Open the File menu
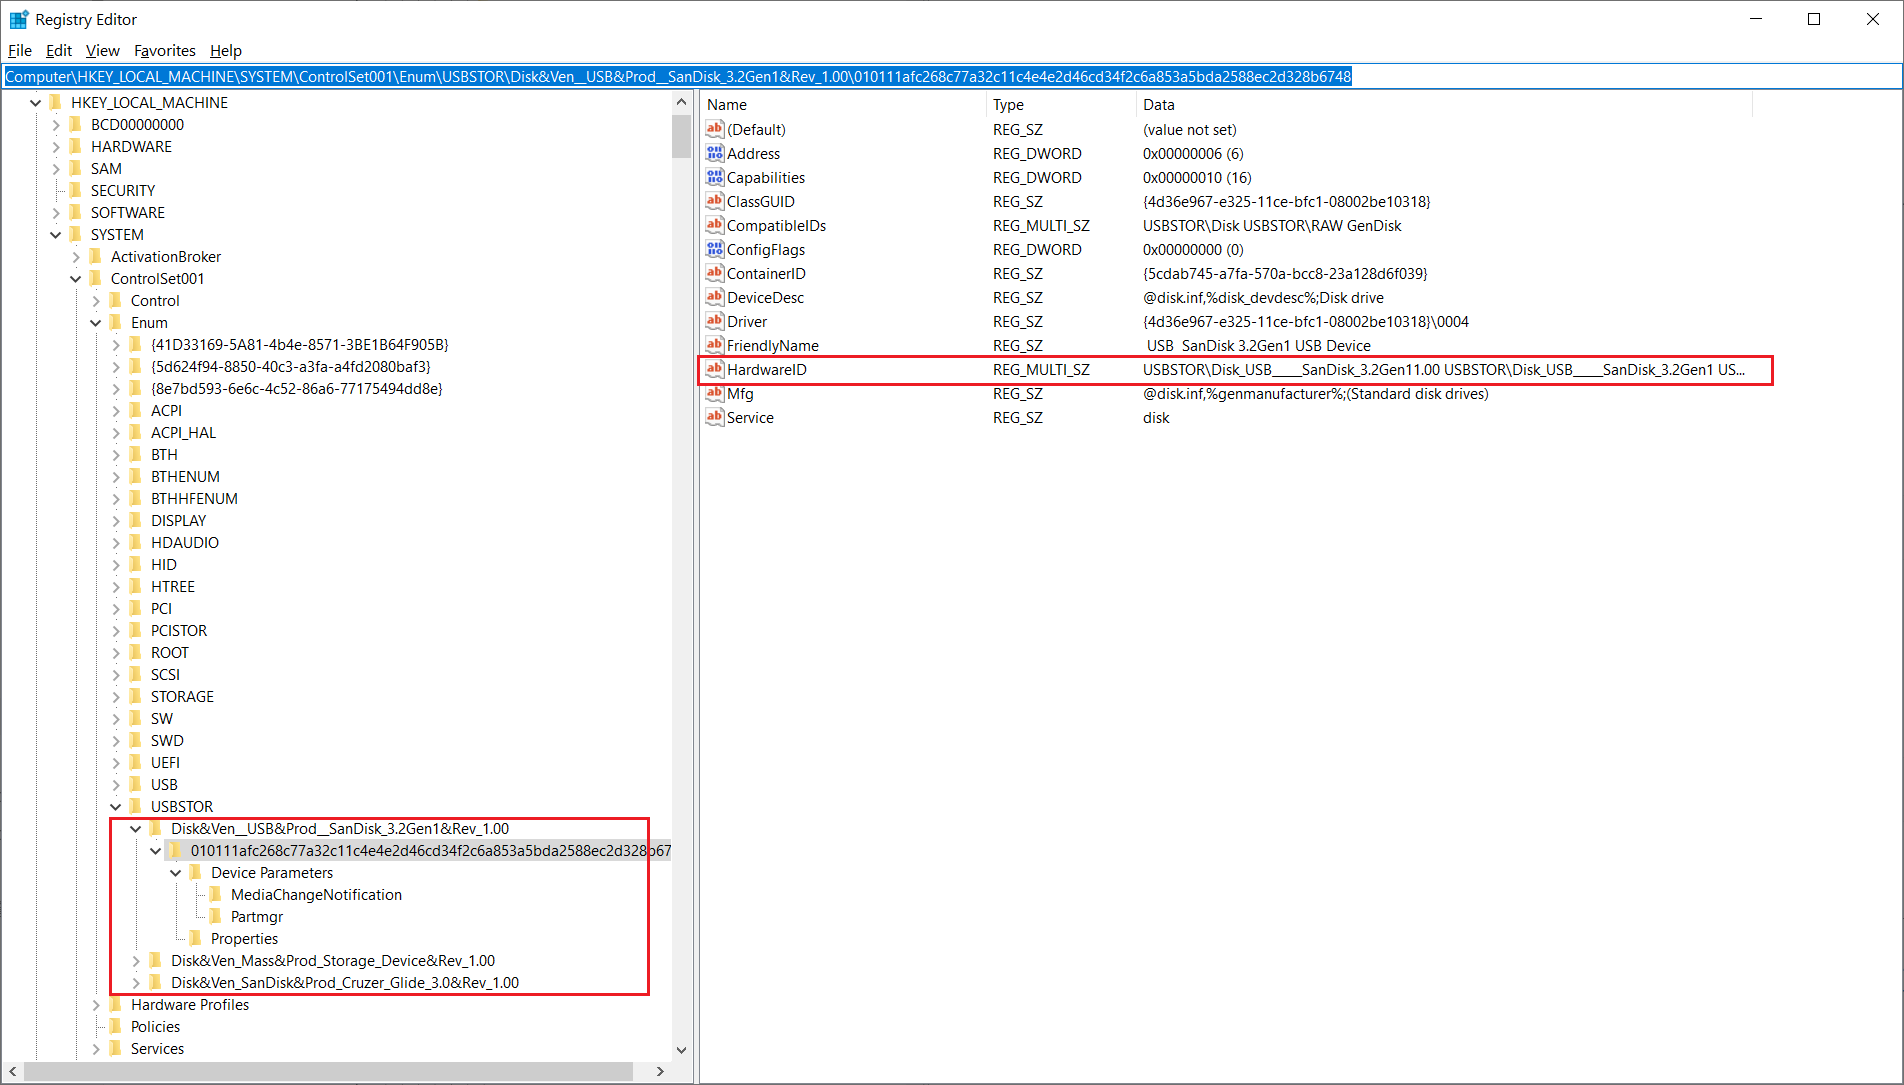The width and height of the screenshot is (1904, 1085). click(20, 50)
